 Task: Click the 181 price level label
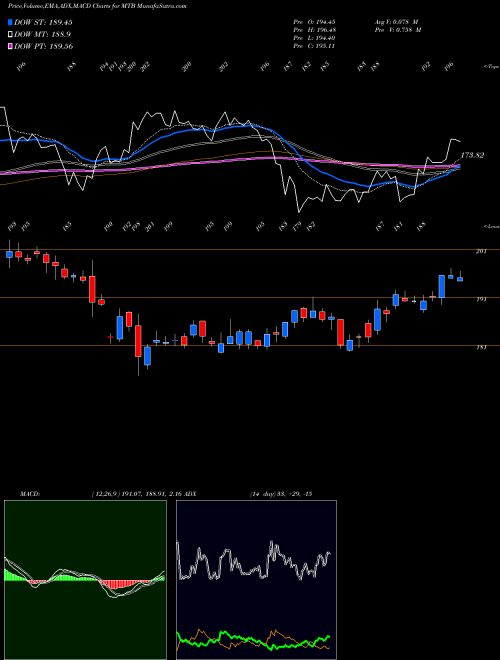(481, 347)
